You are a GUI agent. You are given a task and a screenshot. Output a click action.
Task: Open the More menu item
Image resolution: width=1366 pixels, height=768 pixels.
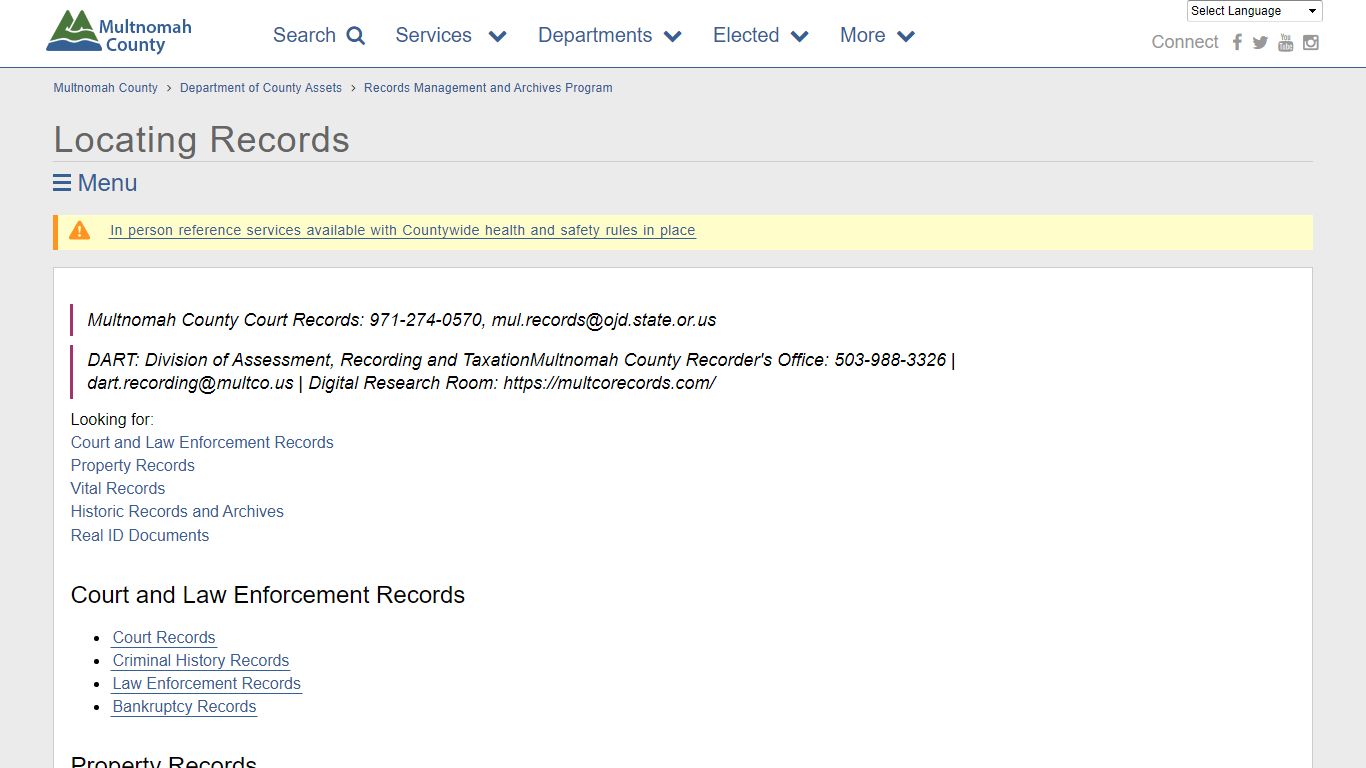(862, 35)
